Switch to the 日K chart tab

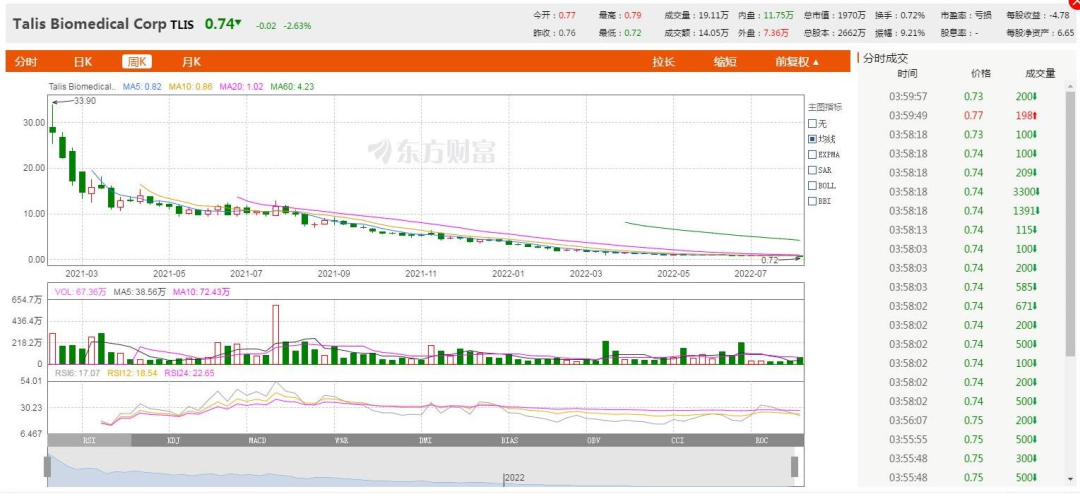83,62
